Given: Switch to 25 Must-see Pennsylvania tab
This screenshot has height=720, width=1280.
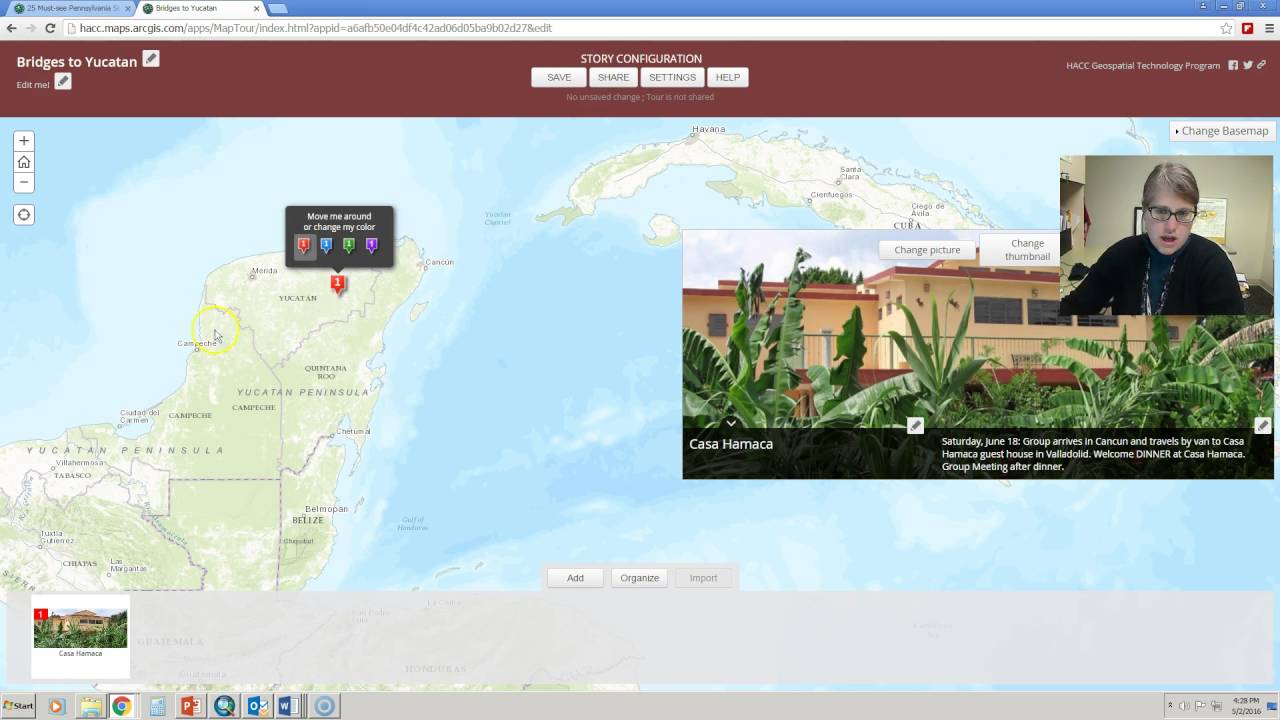Looking at the screenshot, I should 70,8.
